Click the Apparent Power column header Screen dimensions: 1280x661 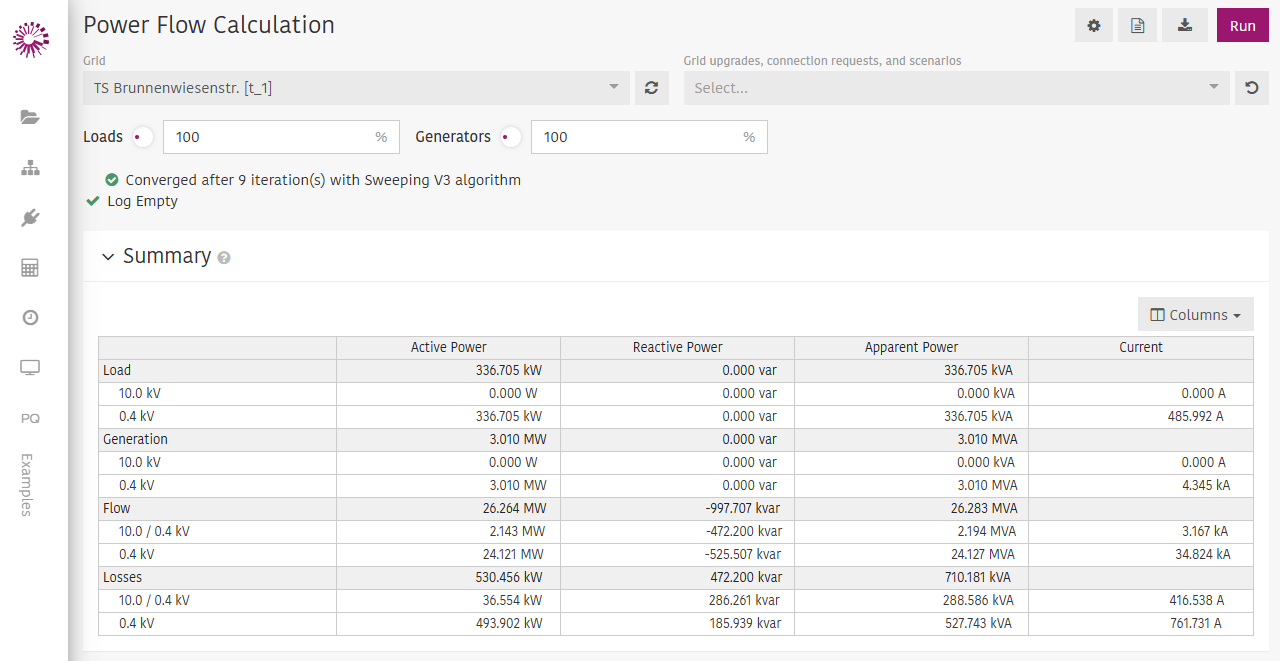[x=911, y=347]
